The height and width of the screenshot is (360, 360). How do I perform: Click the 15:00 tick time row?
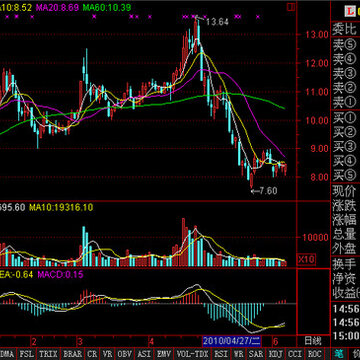point(346,335)
